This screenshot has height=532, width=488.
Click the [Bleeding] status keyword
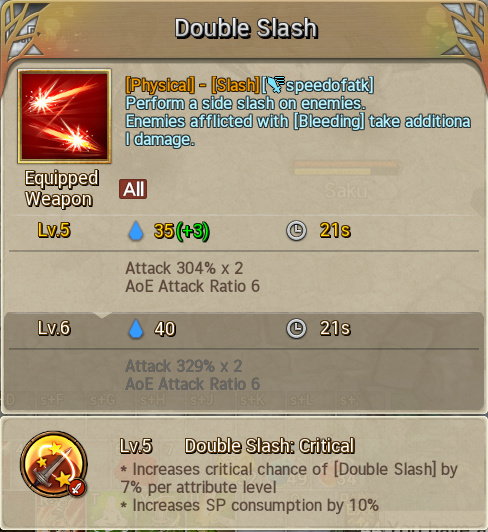329,121
